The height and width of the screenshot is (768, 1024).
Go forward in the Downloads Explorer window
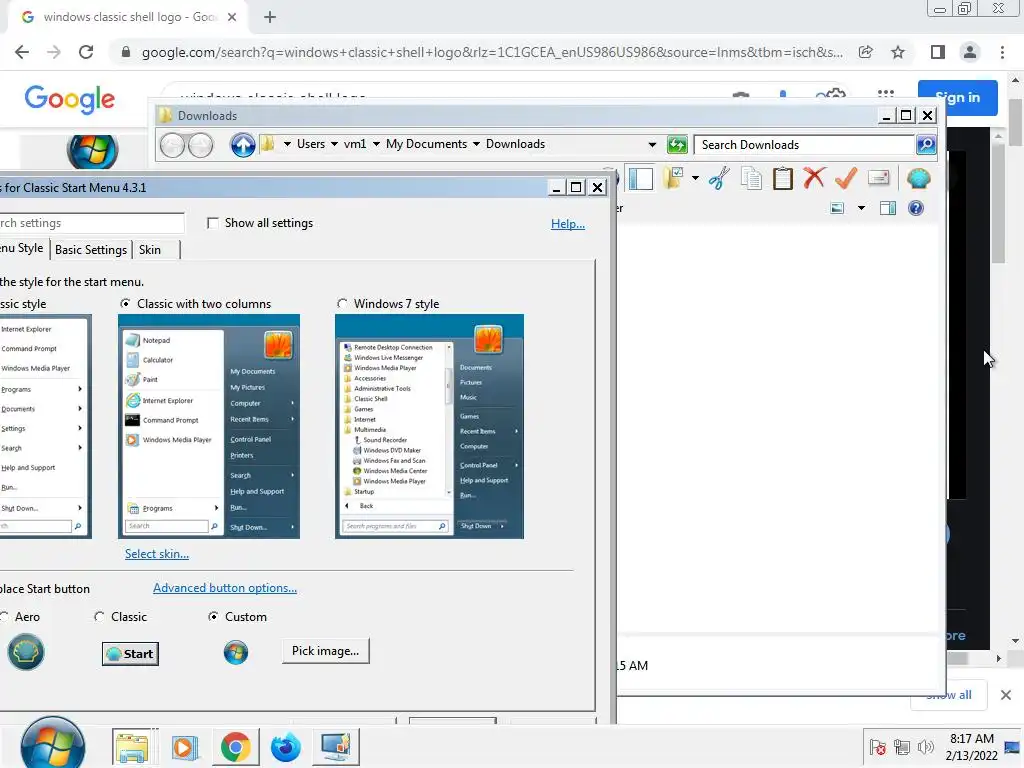click(x=200, y=145)
